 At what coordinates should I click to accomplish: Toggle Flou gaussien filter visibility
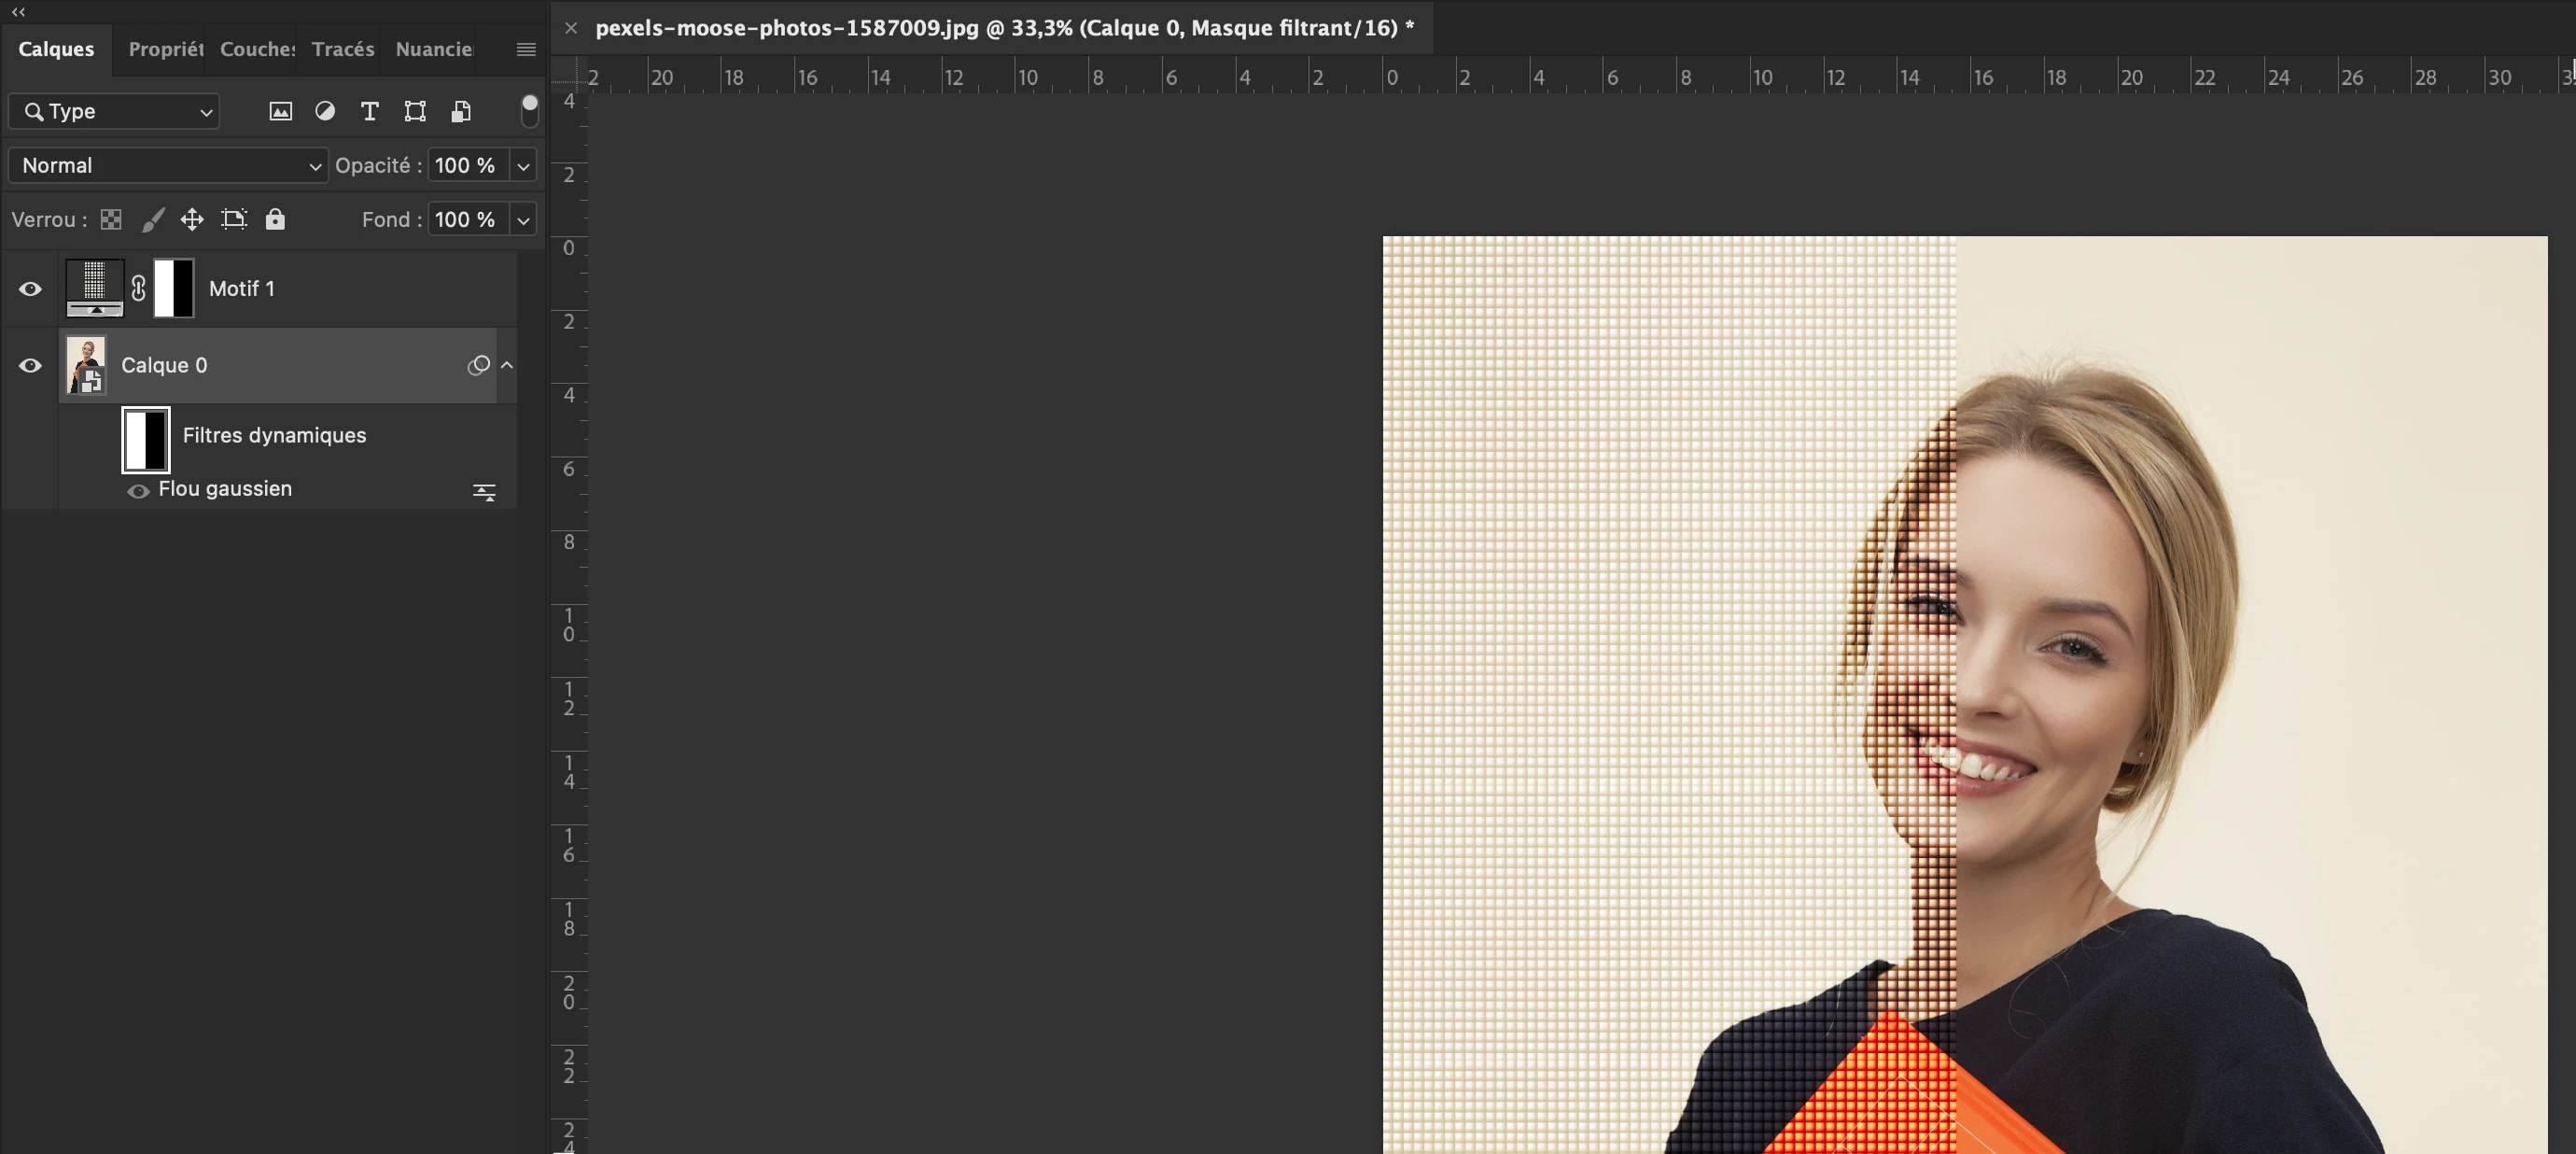pyautogui.click(x=138, y=490)
